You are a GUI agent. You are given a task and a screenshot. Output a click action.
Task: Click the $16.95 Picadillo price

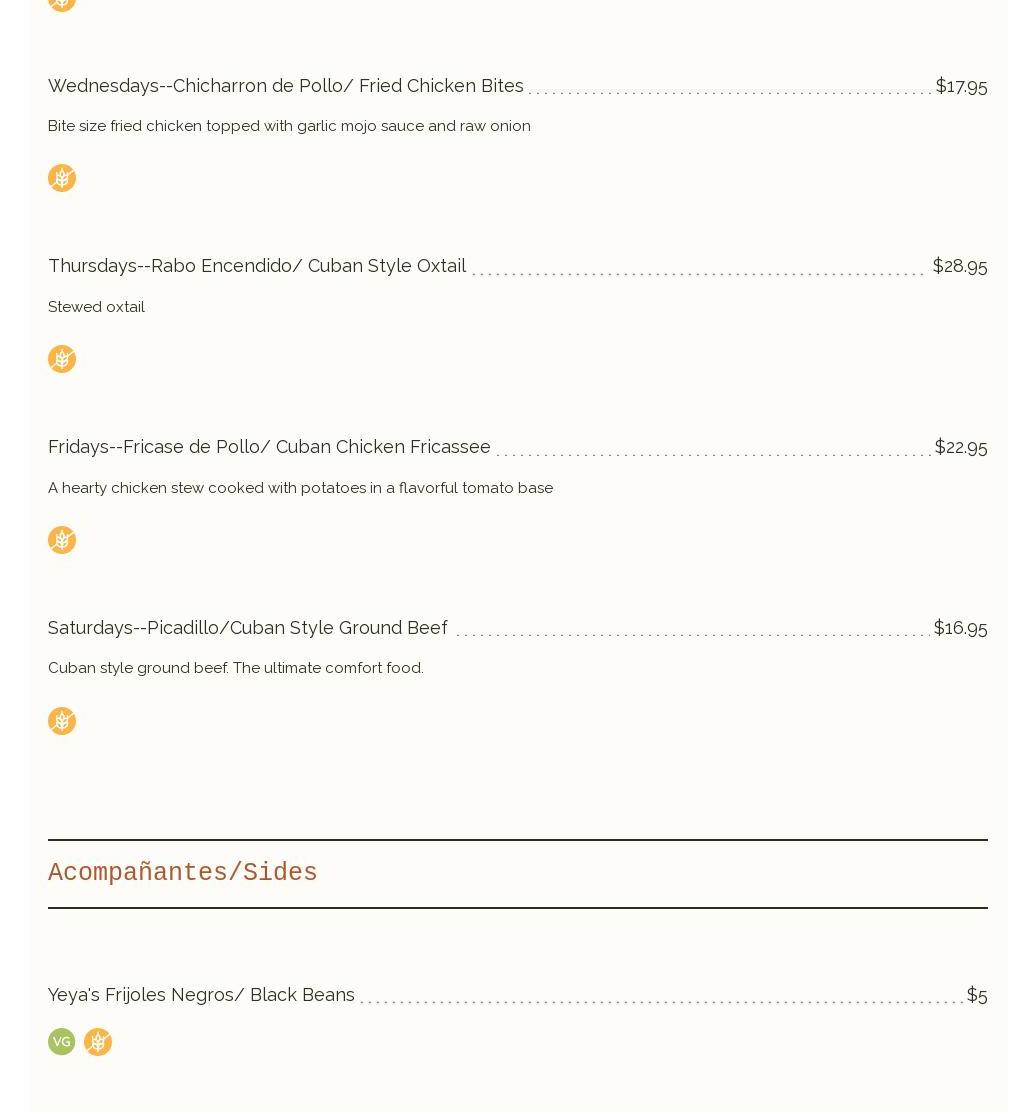pos(960,628)
